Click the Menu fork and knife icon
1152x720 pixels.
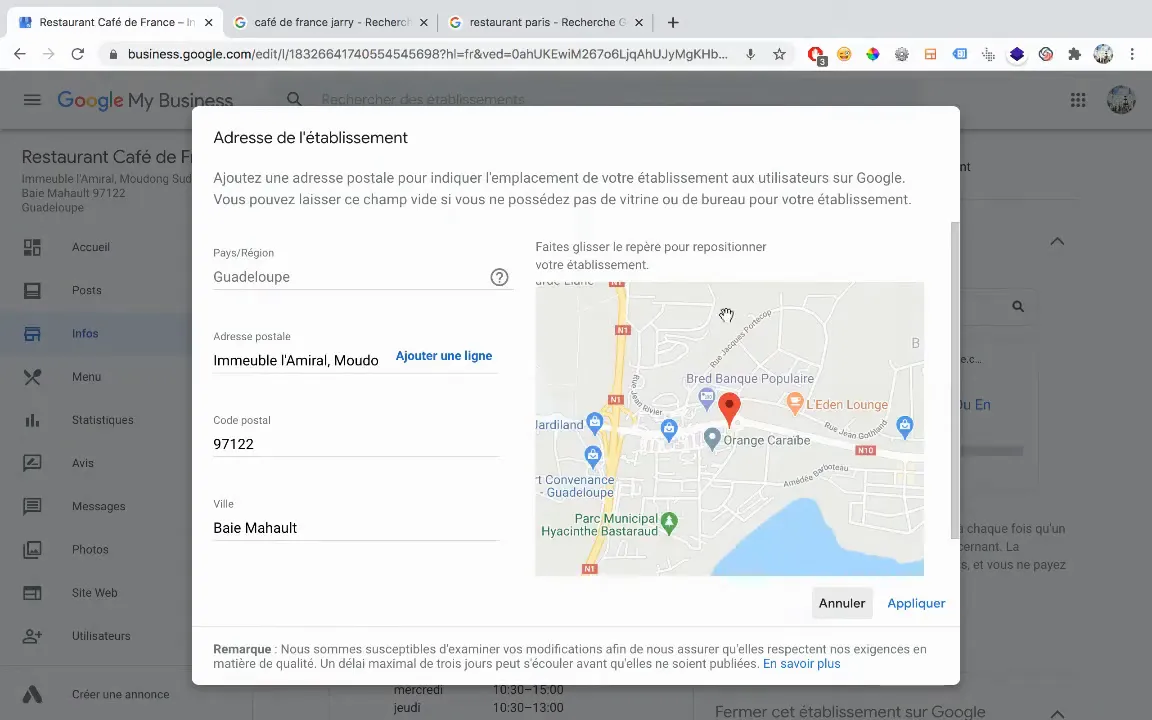[x=32, y=377]
